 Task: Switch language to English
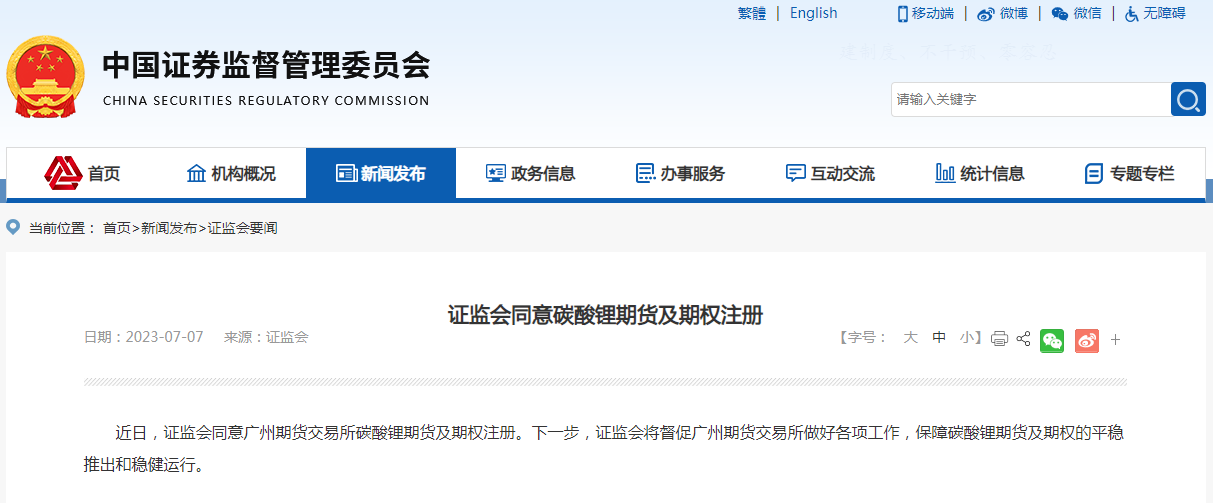coord(813,13)
